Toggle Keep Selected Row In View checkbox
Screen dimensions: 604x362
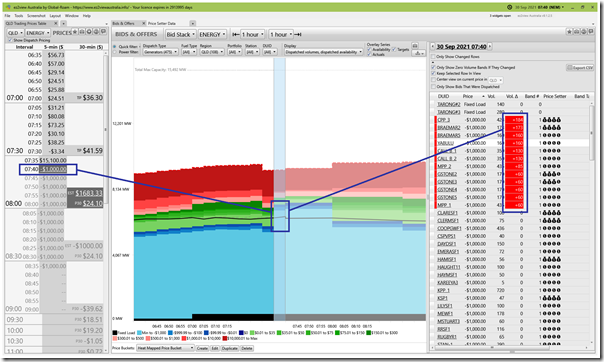tap(433, 73)
